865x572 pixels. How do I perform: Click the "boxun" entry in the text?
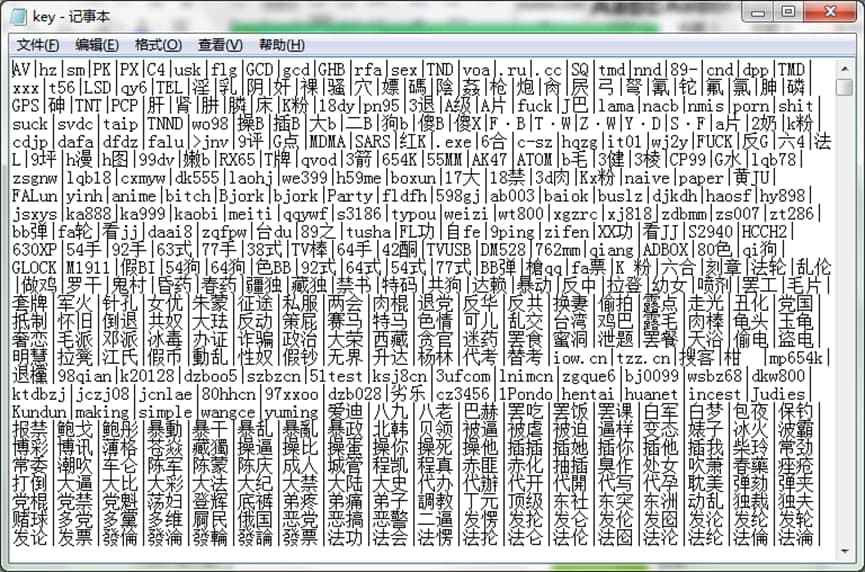click(413, 178)
